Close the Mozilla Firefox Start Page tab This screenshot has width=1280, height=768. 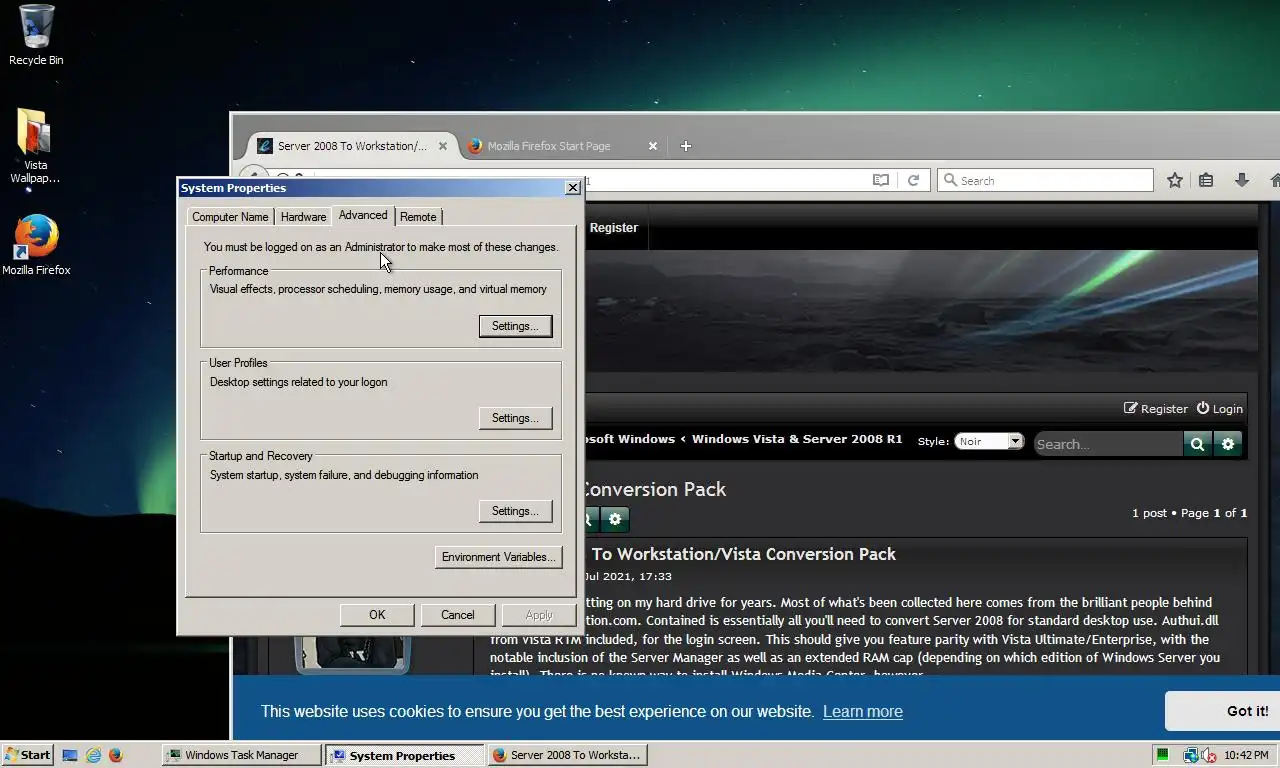tap(653, 146)
